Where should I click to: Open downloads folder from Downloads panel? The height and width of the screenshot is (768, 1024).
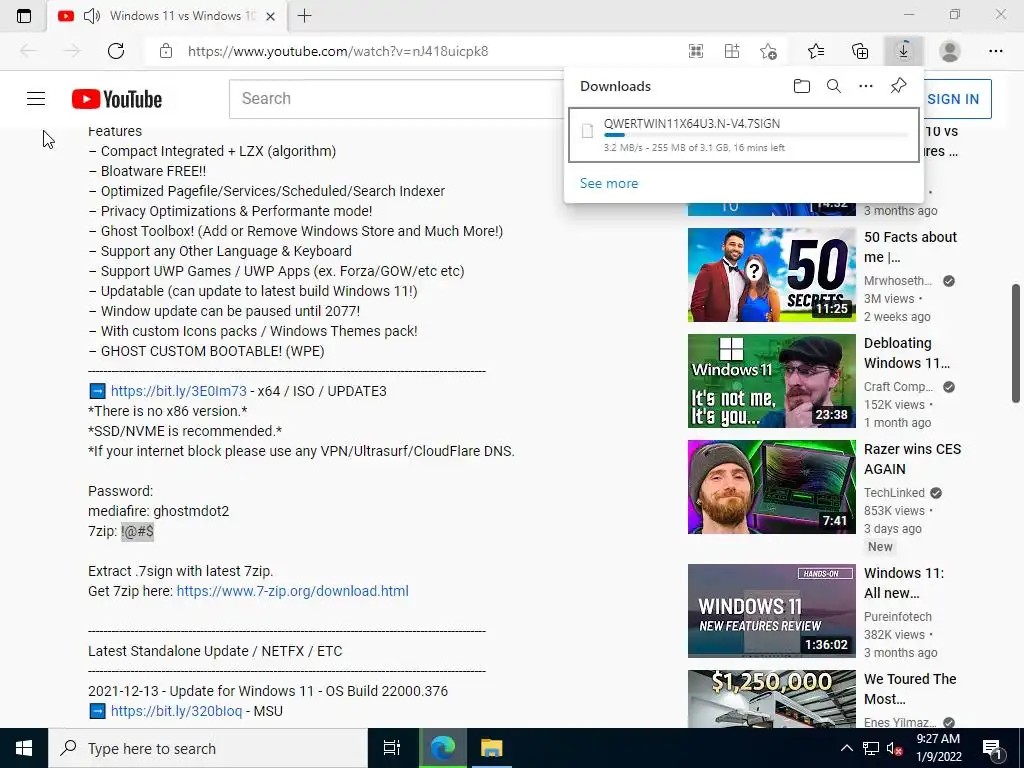click(x=802, y=86)
